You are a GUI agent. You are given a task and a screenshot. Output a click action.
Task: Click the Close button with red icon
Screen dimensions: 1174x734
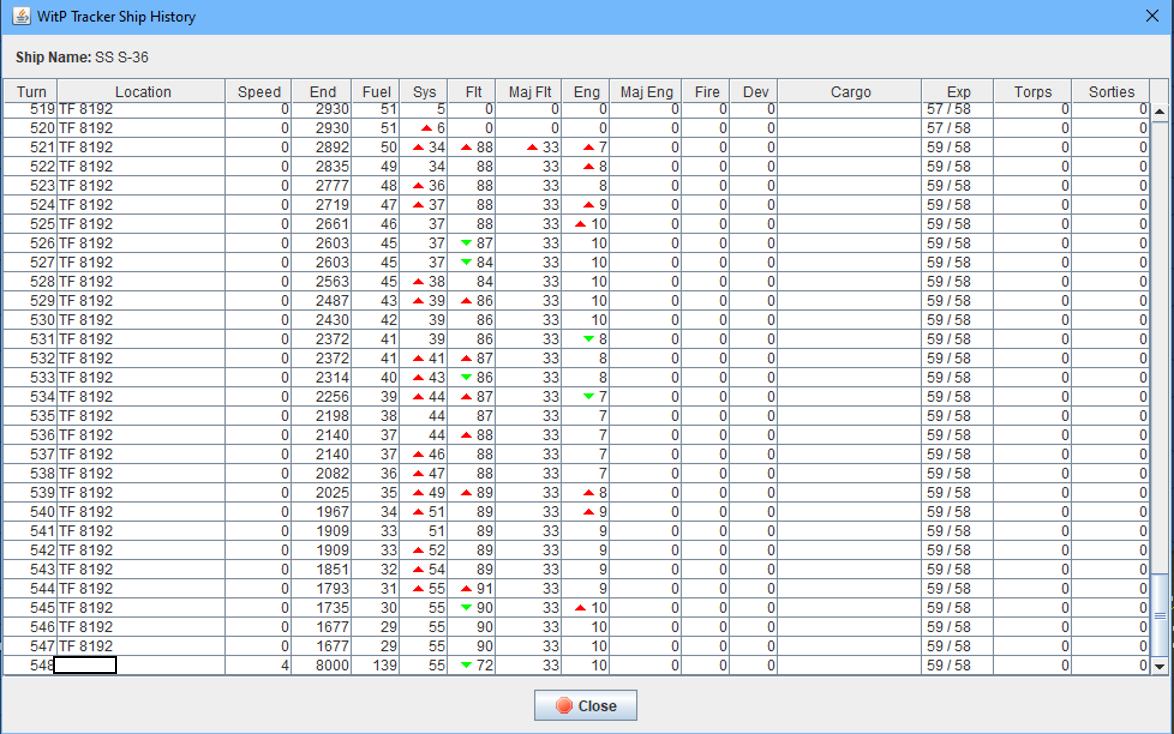[x=586, y=706]
